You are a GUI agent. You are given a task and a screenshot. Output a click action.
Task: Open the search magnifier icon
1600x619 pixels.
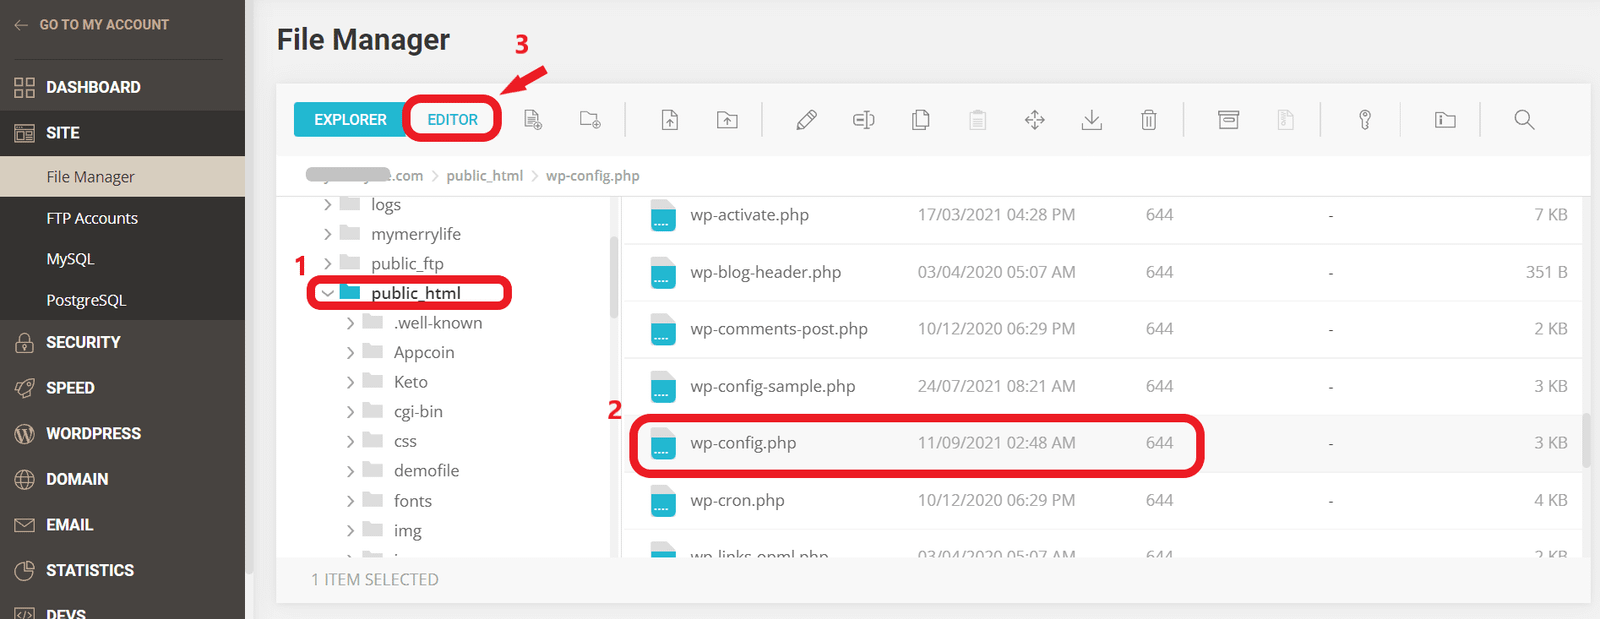1524,120
